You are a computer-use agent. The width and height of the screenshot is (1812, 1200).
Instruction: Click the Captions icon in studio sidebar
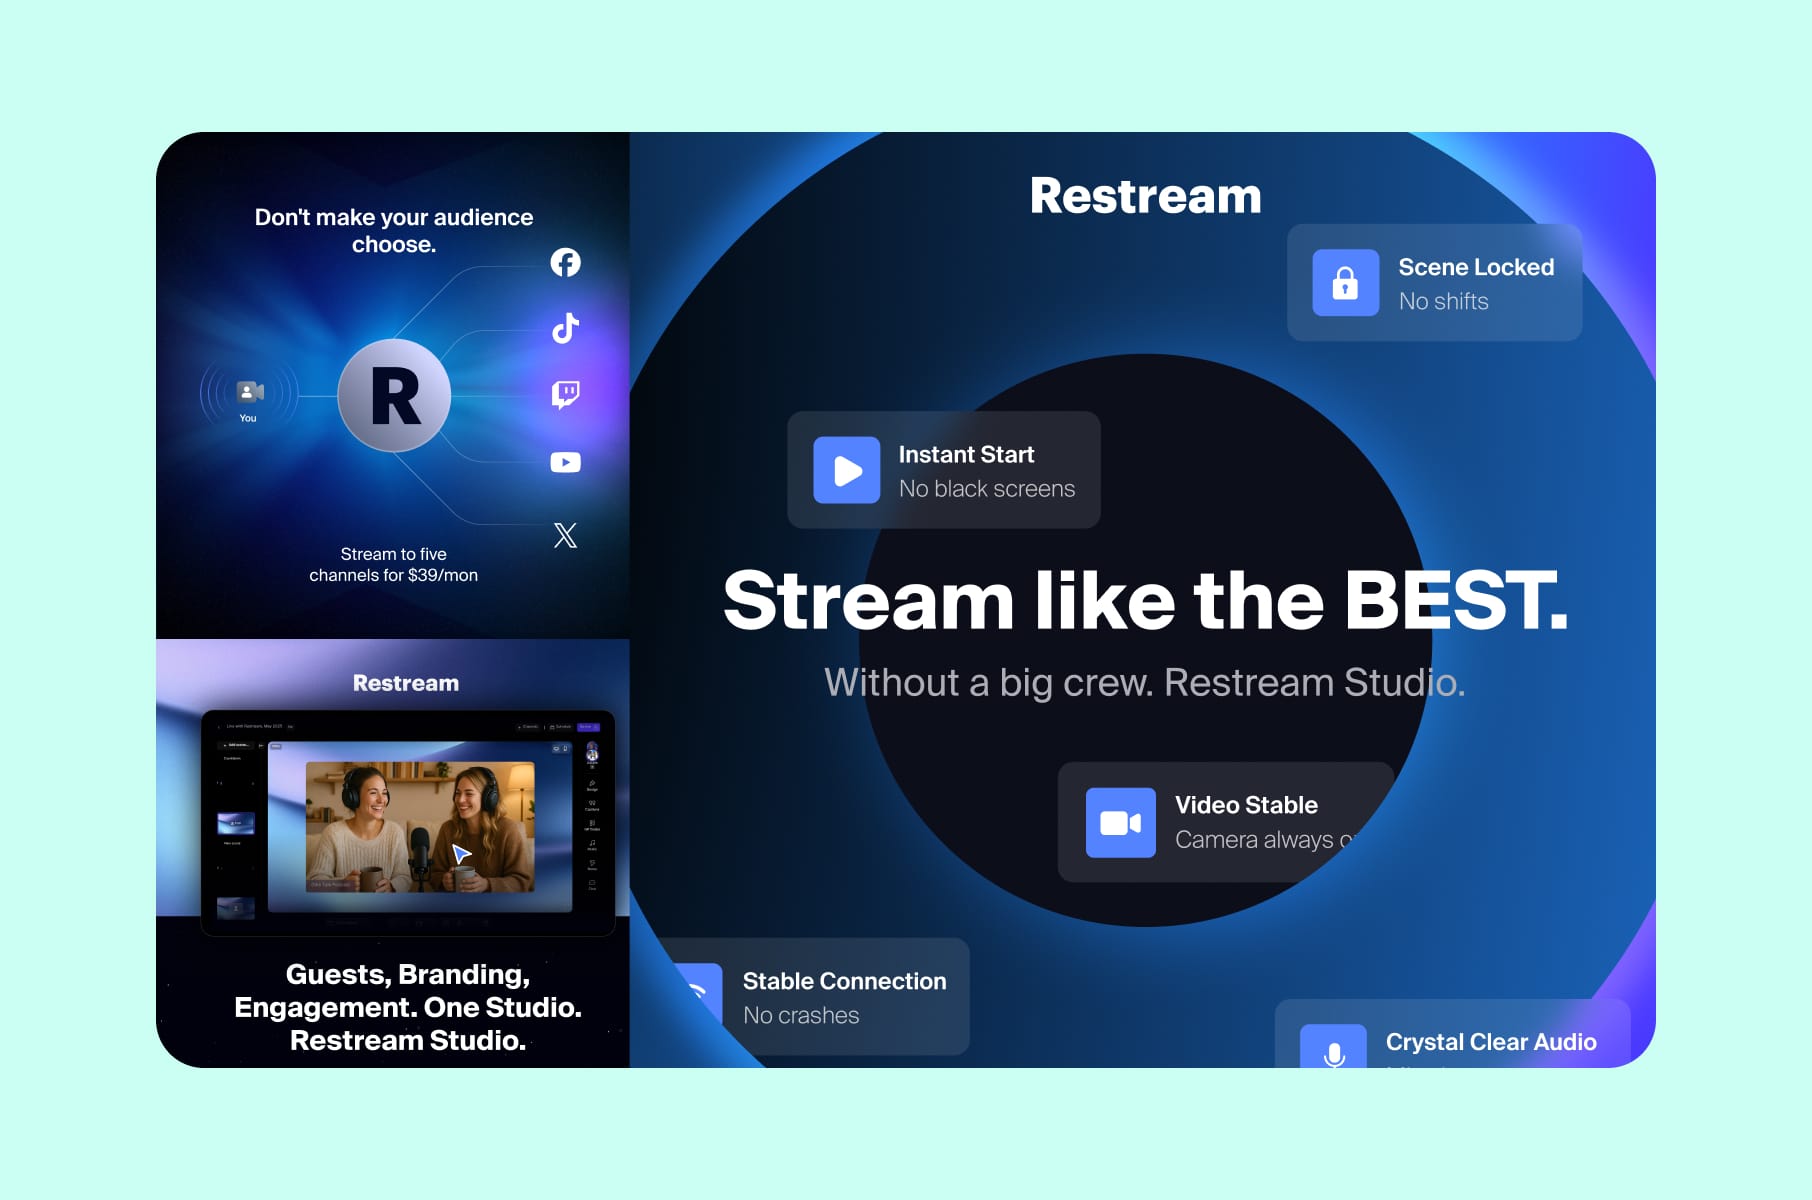point(592,803)
